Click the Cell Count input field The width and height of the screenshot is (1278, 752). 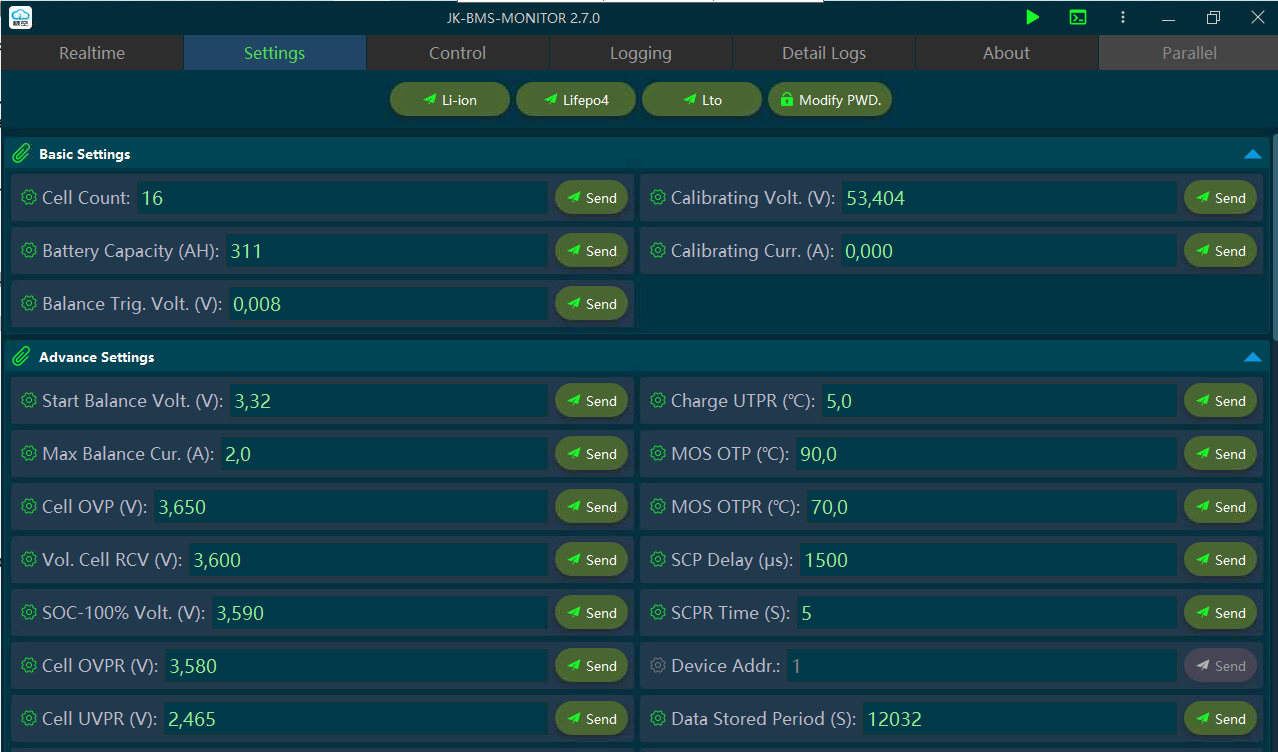click(x=342, y=198)
